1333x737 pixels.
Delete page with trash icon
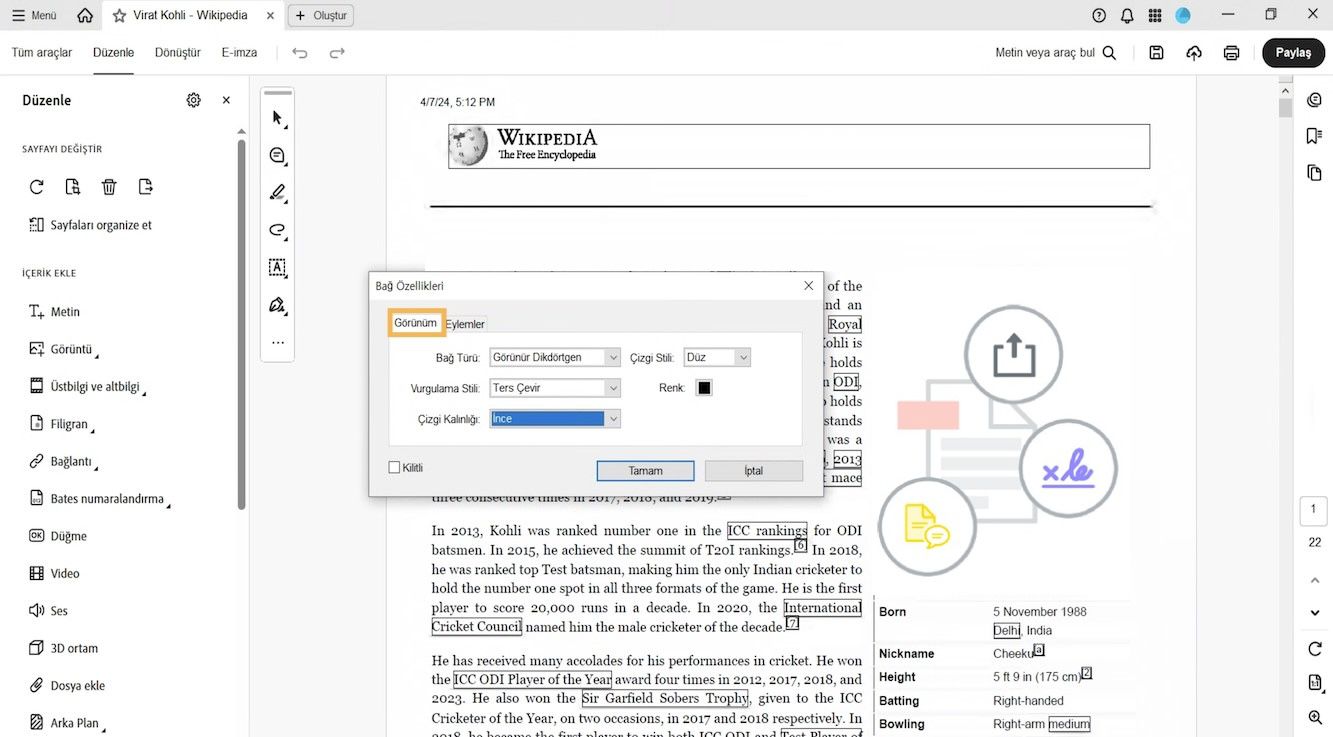click(x=109, y=187)
